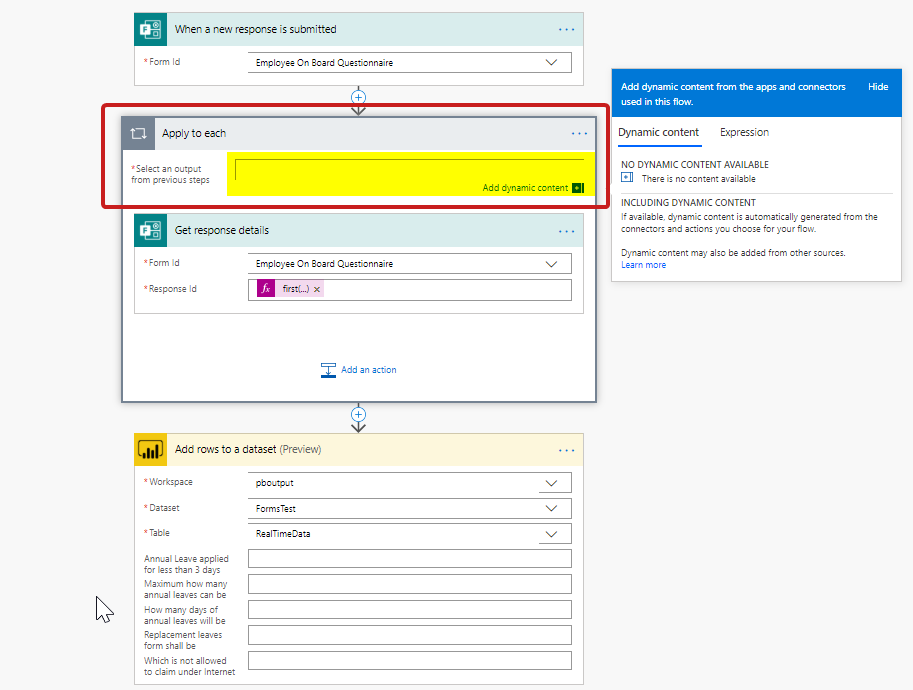Click Add an action link
Screen dimensions: 913x690
(x=368, y=370)
